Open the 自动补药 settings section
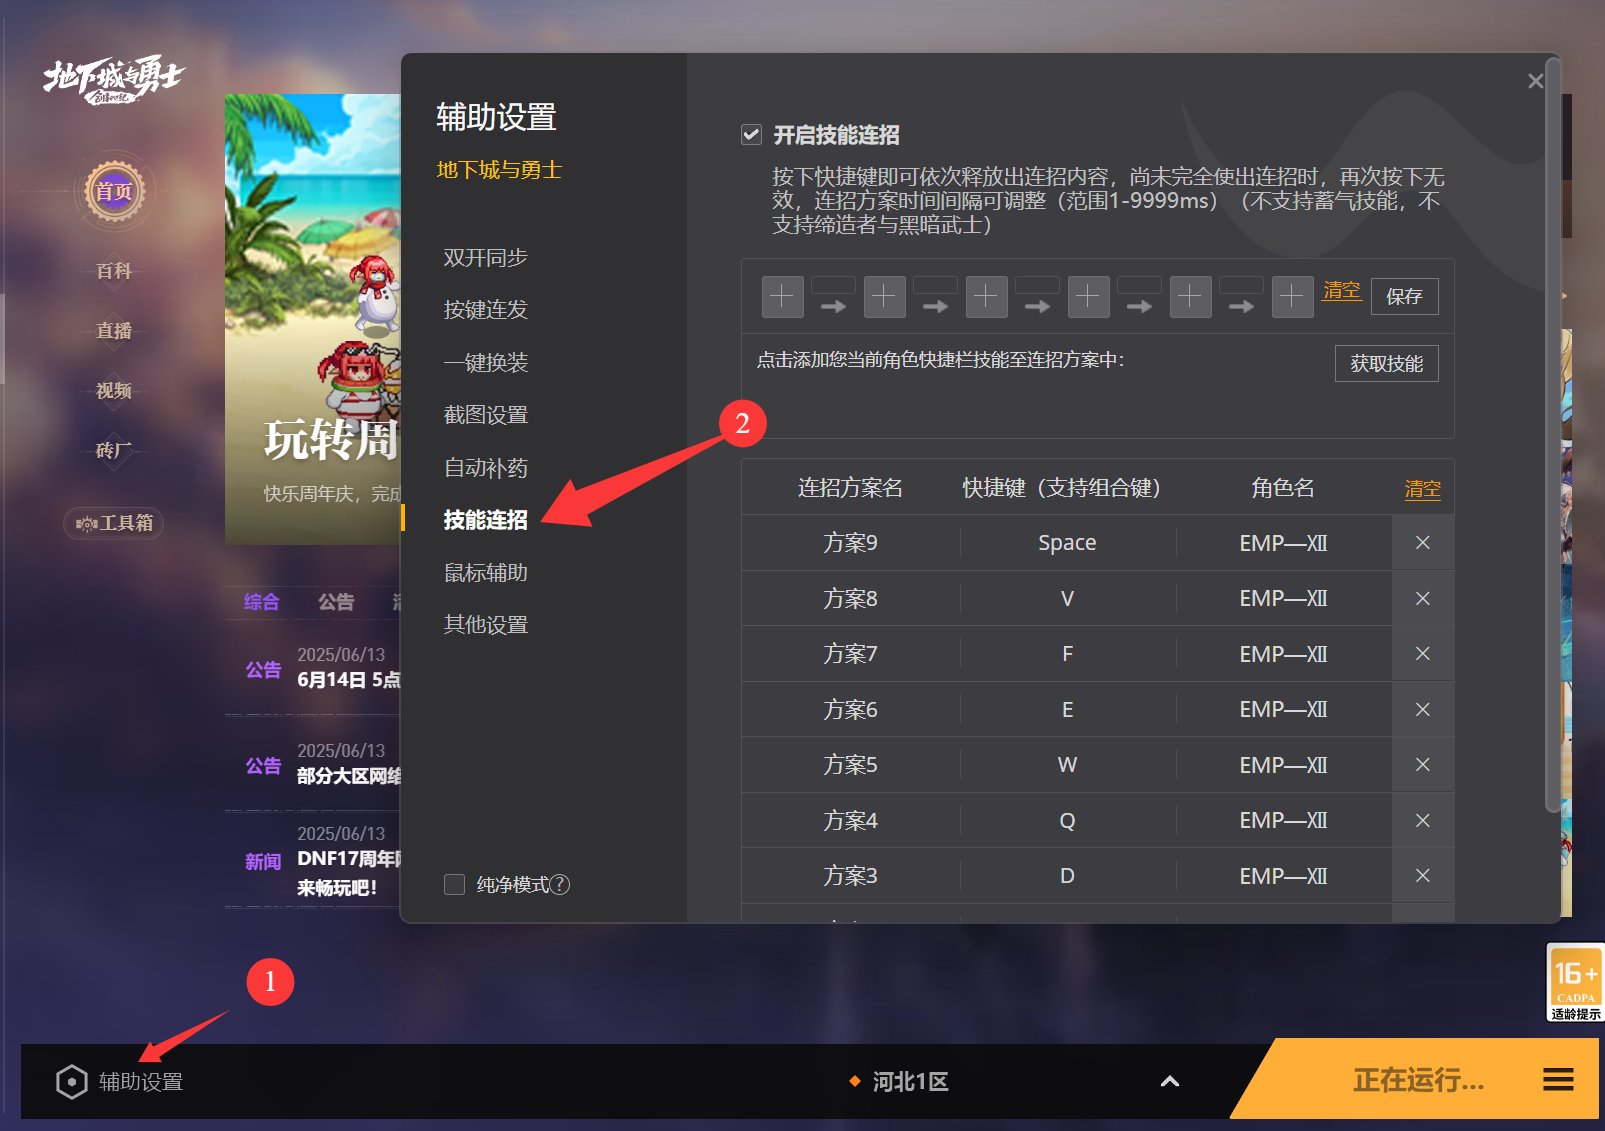The width and height of the screenshot is (1605, 1131). click(x=486, y=468)
